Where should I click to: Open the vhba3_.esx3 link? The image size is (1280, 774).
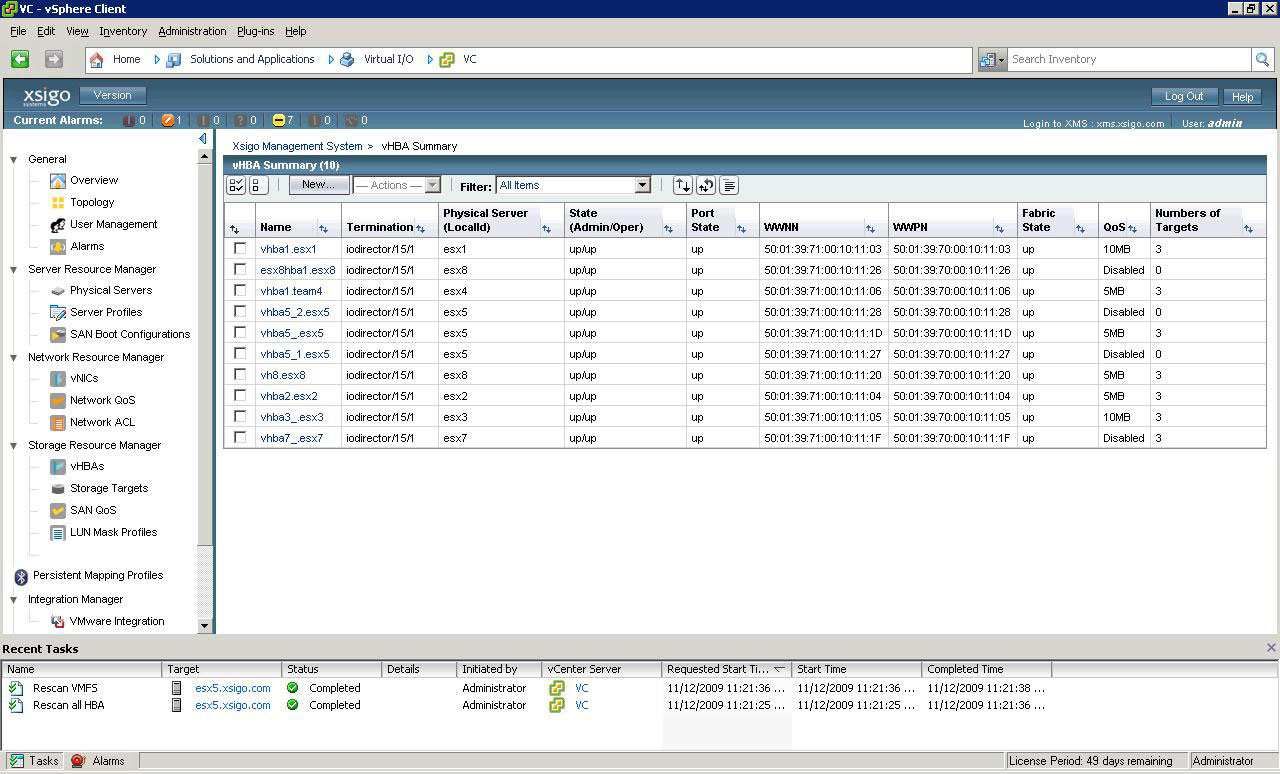pos(292,417)
